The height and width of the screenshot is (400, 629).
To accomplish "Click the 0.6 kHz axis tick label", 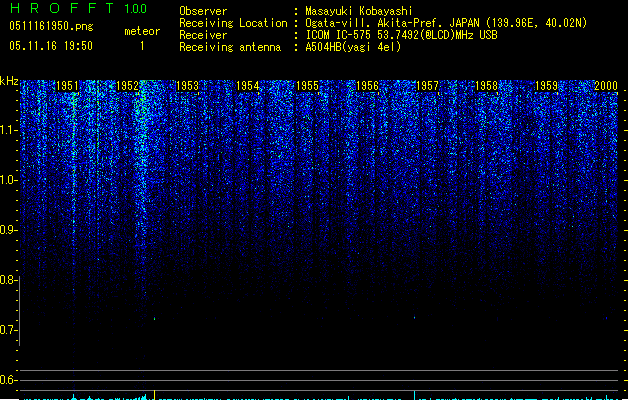I will click(8, 380).
